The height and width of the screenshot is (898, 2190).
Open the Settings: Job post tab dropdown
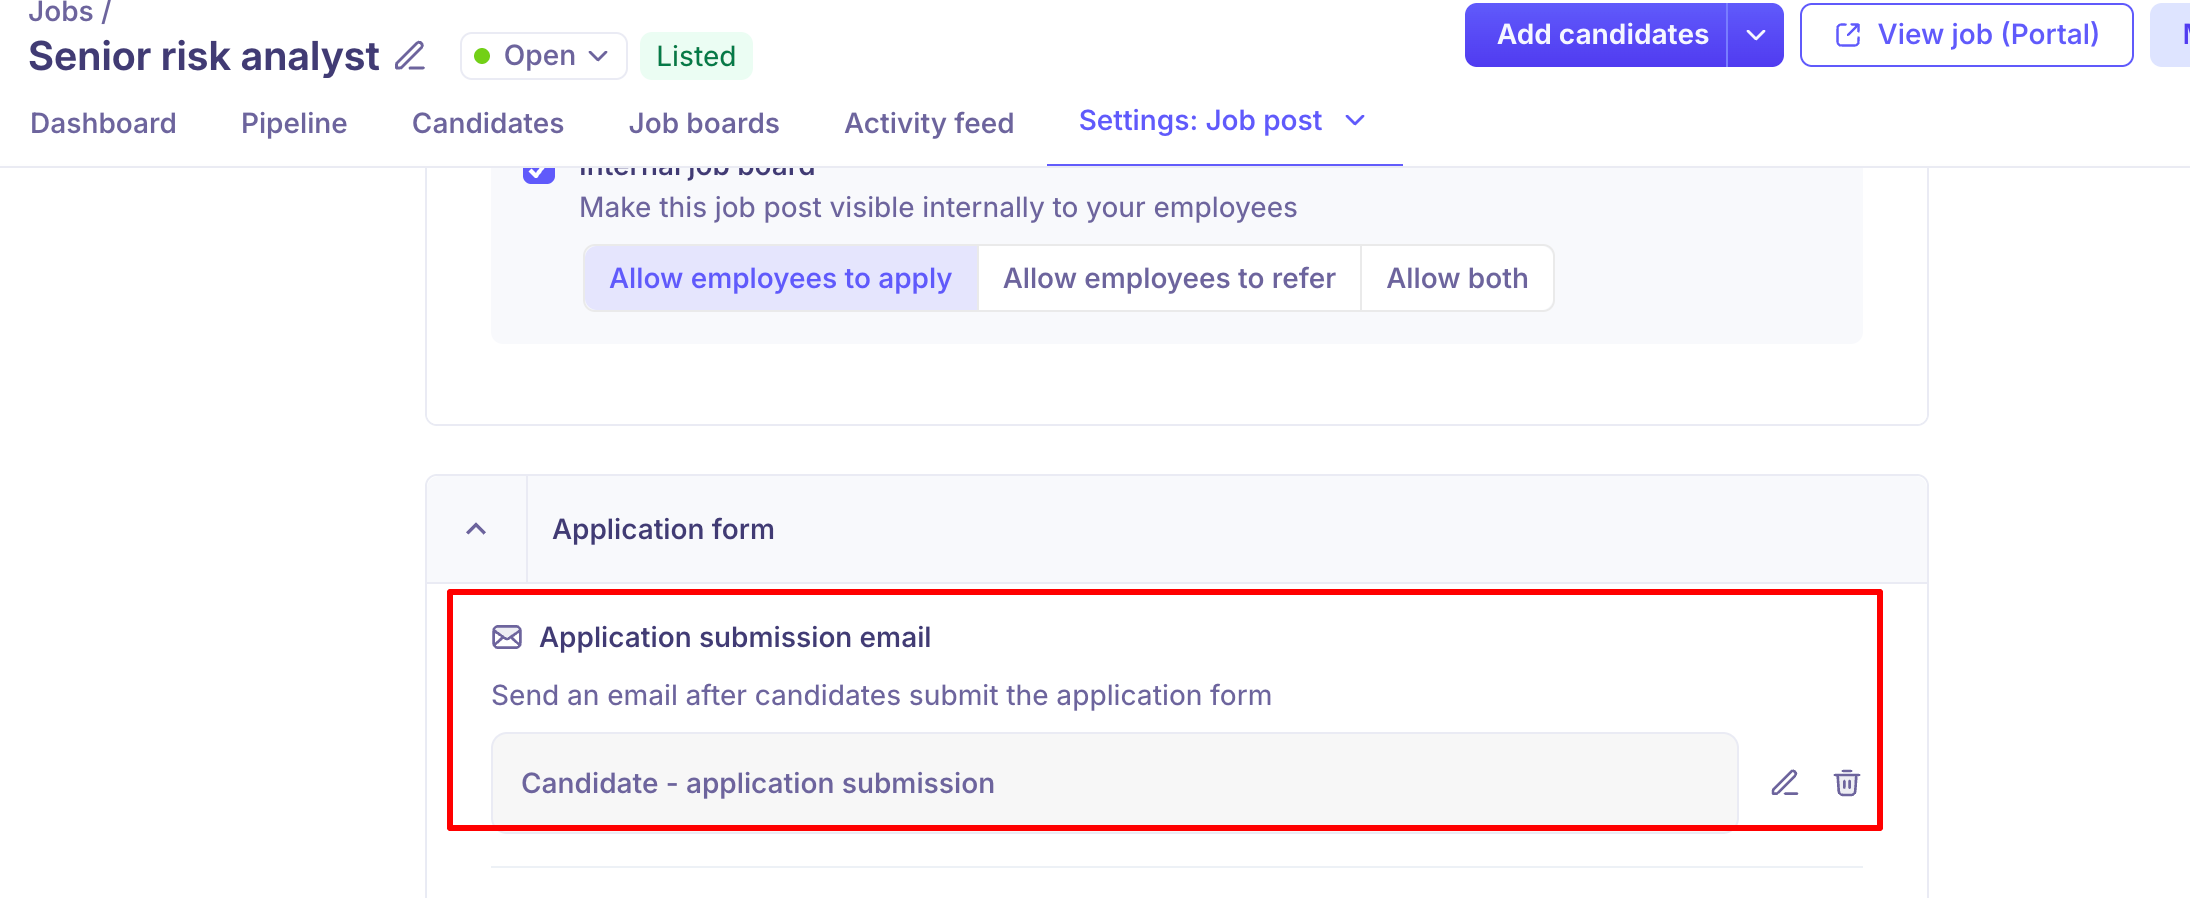pyautogui.click(x=1355, y=121)
